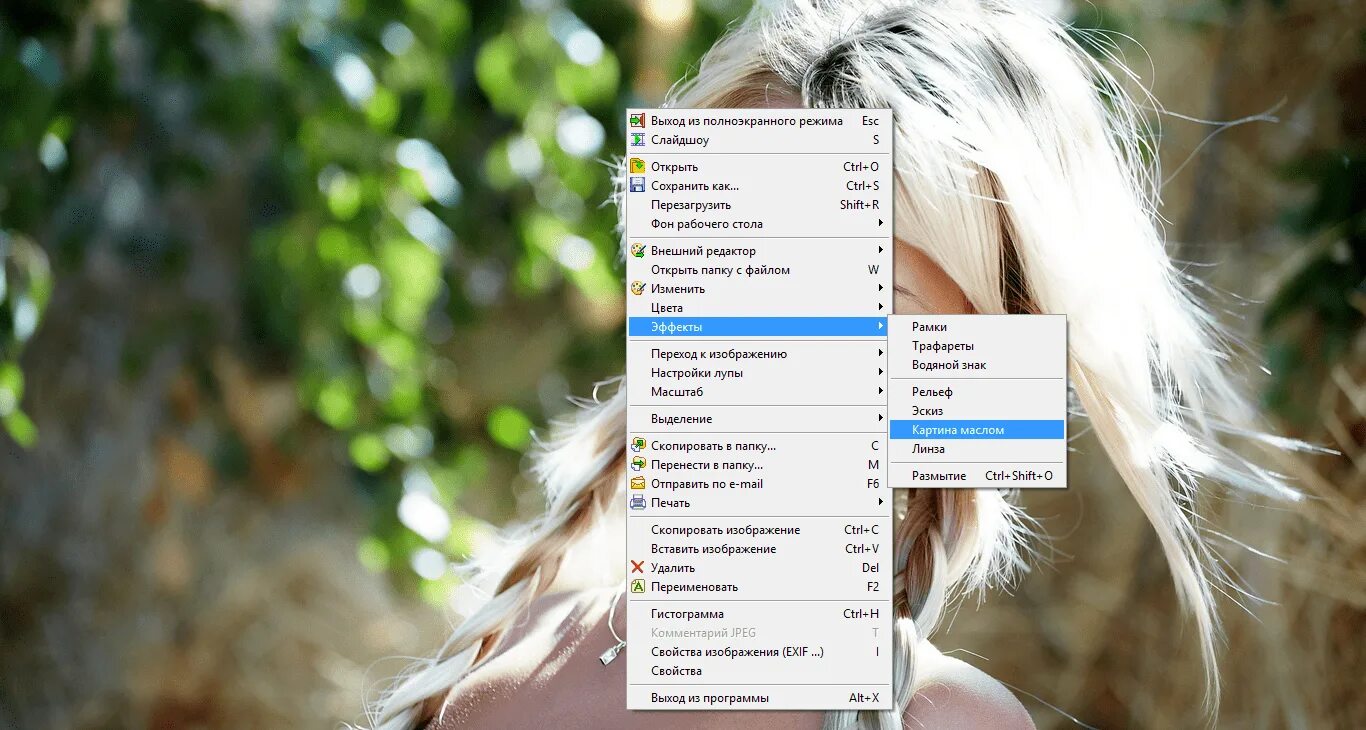
Task: Click the Изменить edit icon
Action: [637, 289]
